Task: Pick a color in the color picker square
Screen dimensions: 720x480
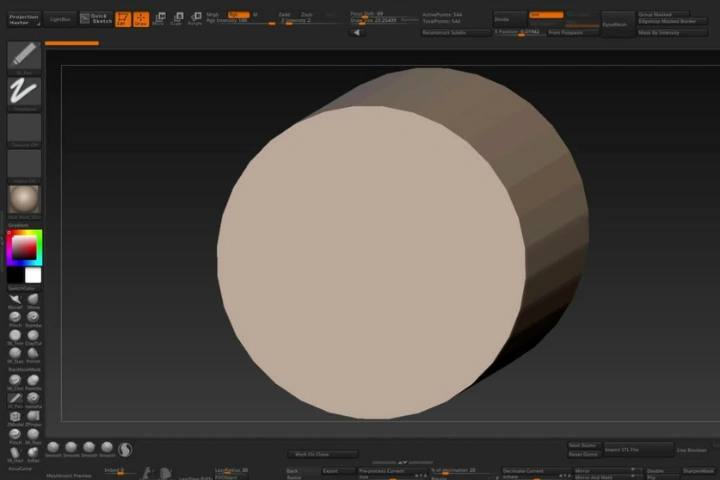Action: [x=24, y=248]
